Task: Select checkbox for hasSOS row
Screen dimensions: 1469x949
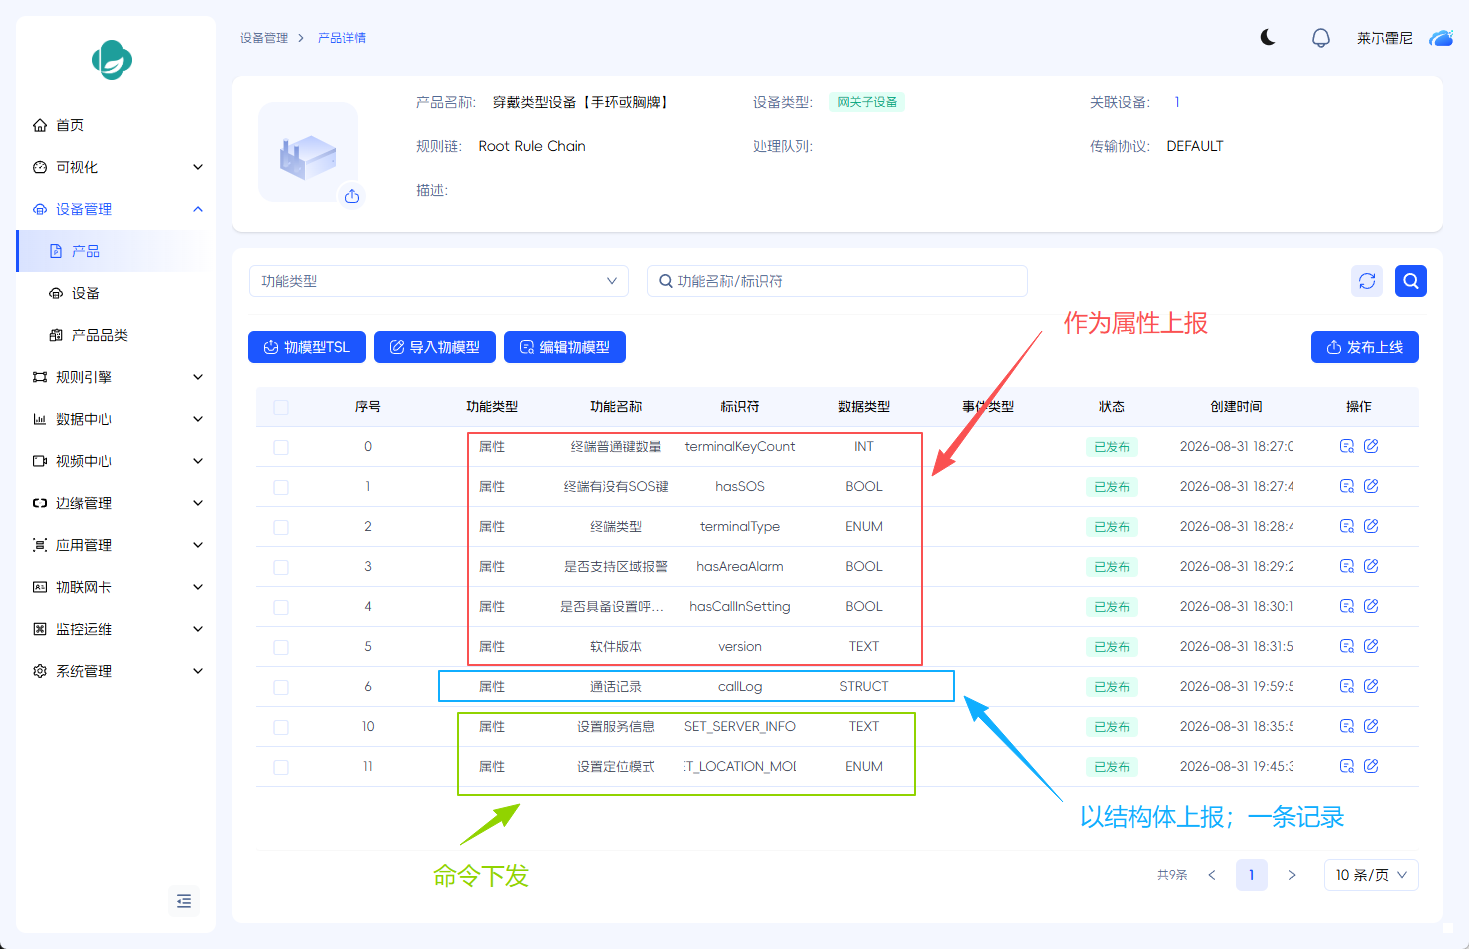Action: (281, 487)
